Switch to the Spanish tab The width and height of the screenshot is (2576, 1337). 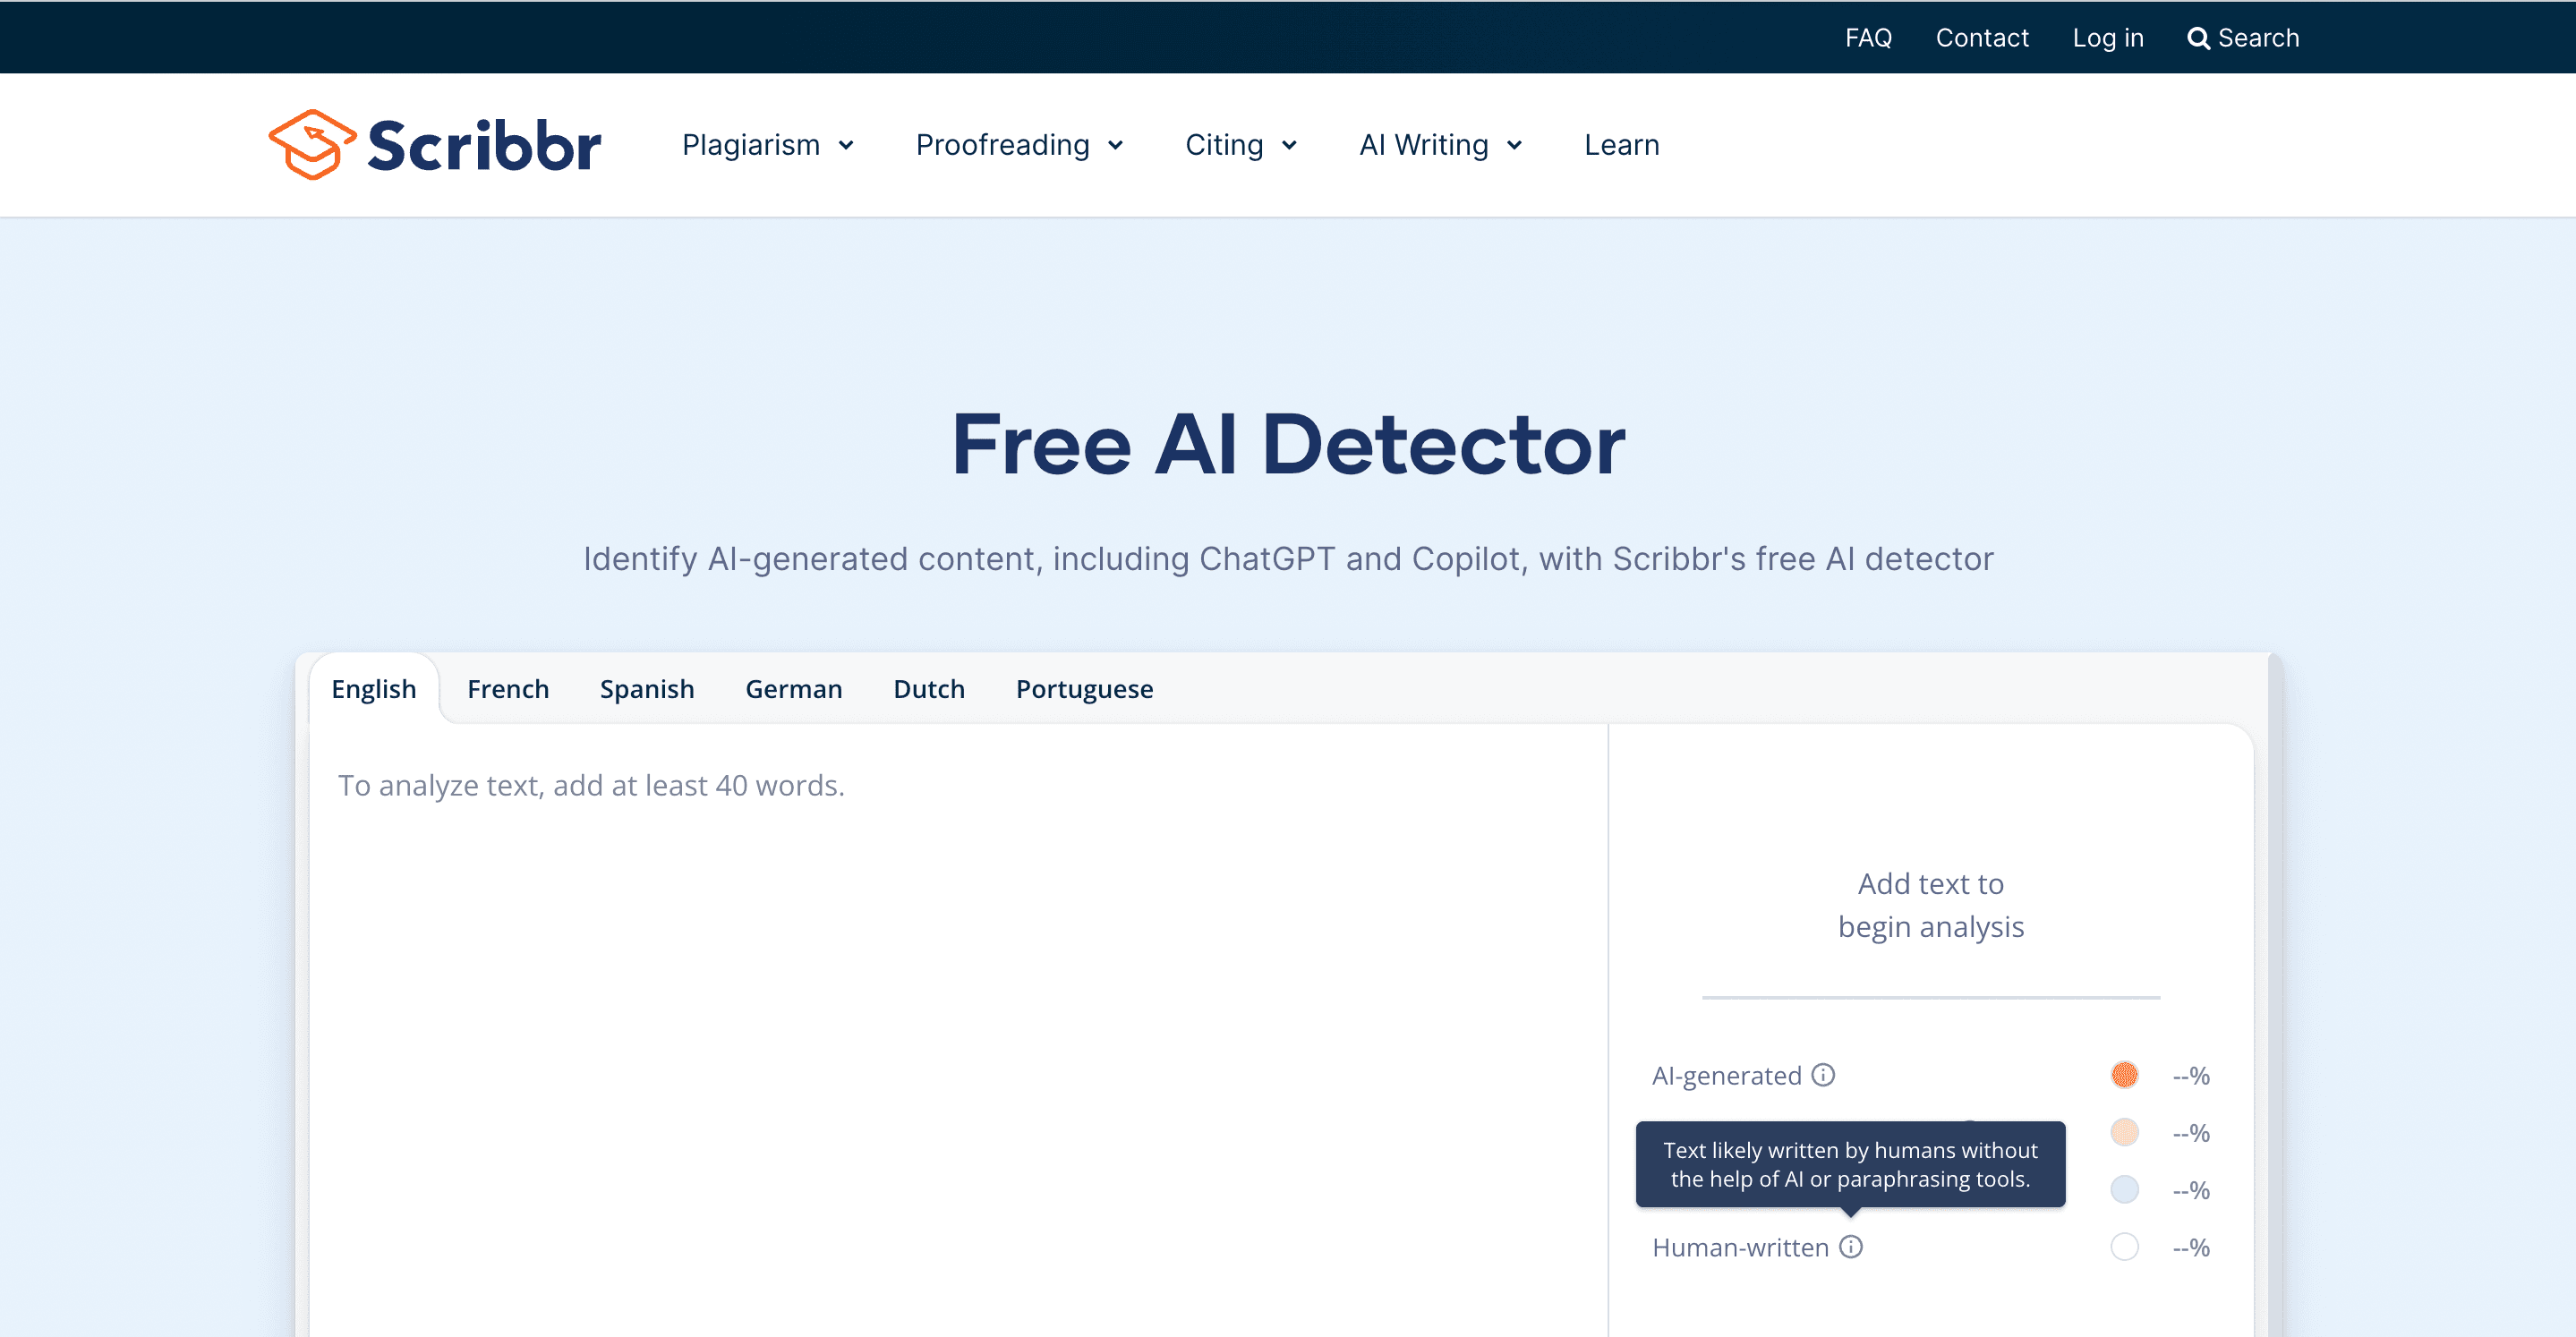coord(647,689)
